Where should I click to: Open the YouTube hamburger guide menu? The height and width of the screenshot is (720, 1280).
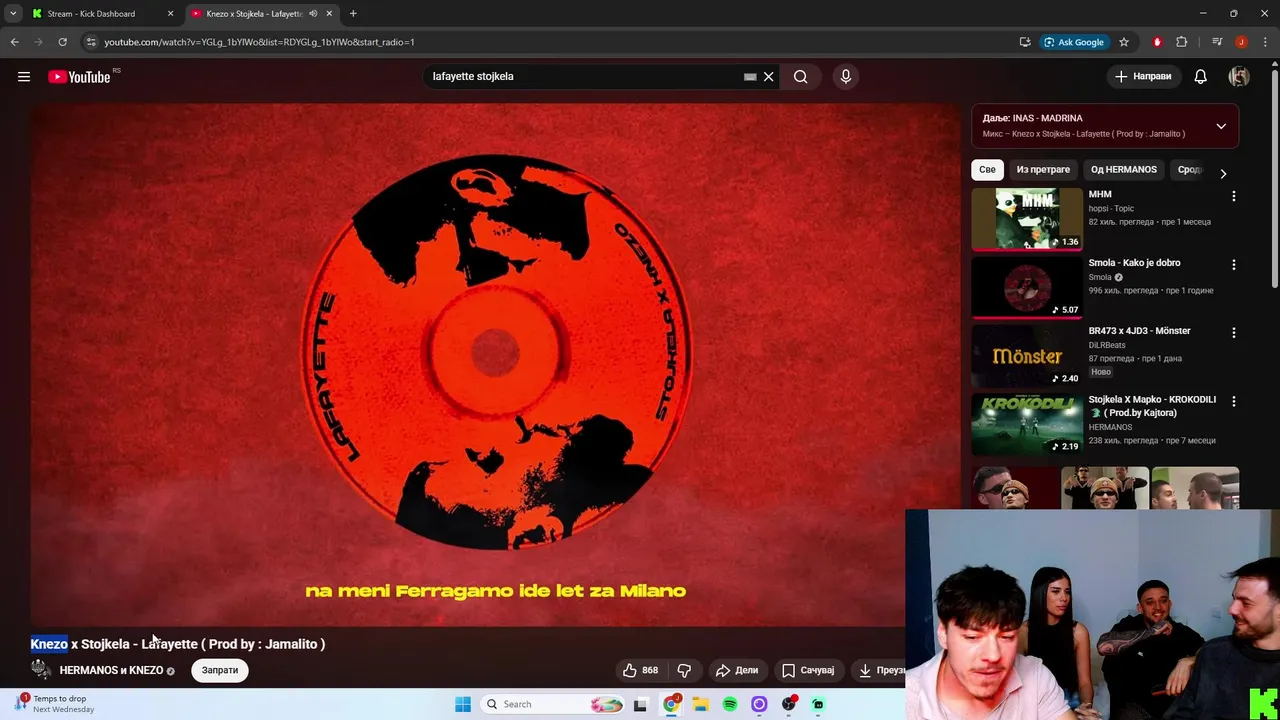(24, 77)
